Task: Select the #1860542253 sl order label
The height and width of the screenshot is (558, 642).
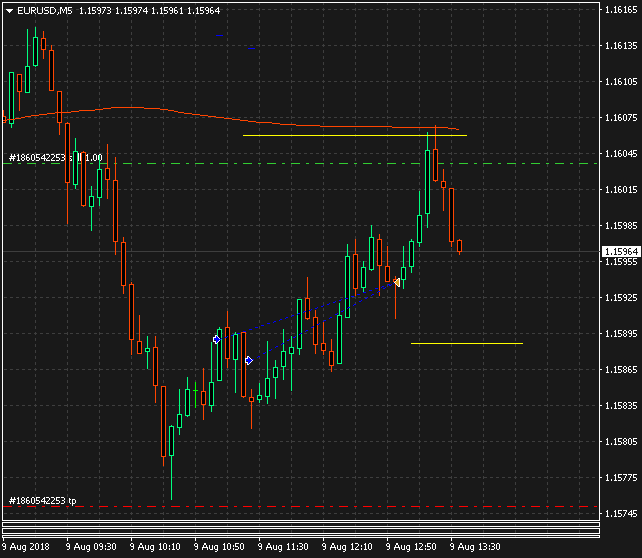Action: (54, 157)
